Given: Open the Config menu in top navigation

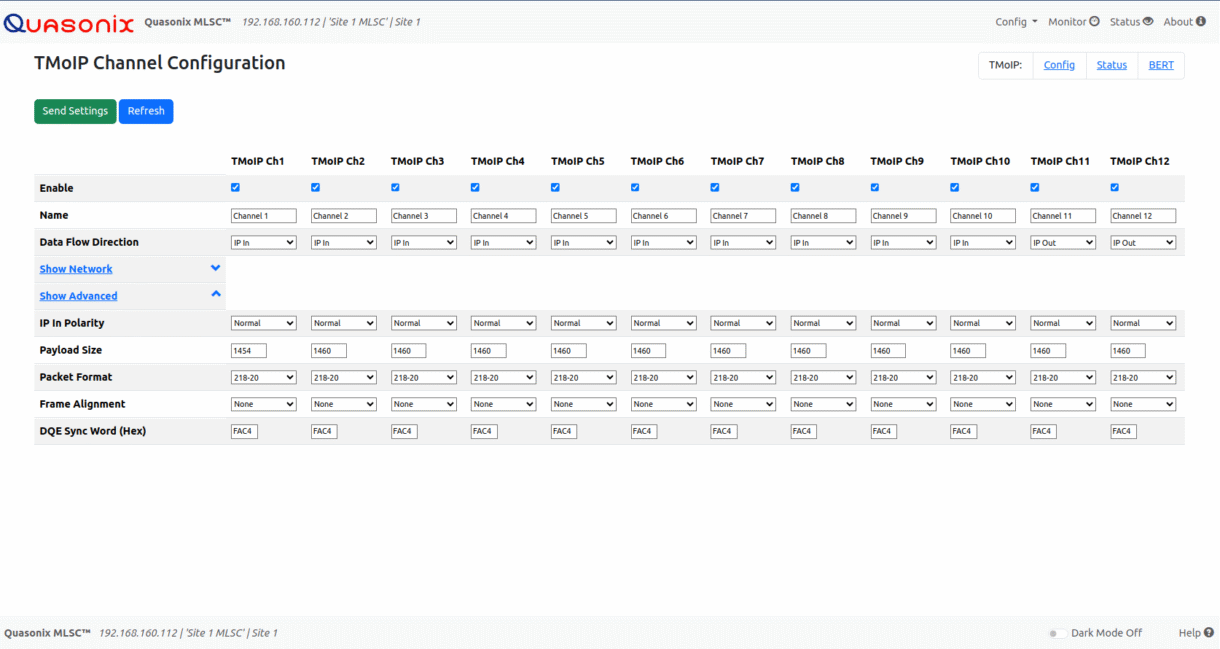Looking at the screenshot, I should click(1016, 21).
